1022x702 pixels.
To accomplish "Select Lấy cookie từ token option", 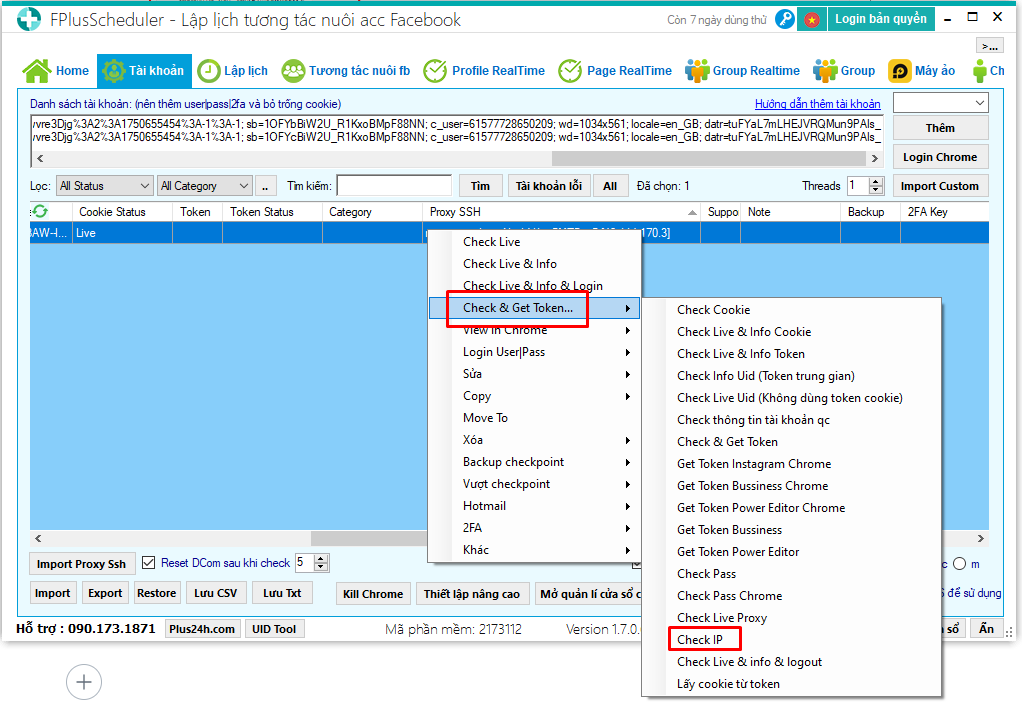I will pos(791,684).
